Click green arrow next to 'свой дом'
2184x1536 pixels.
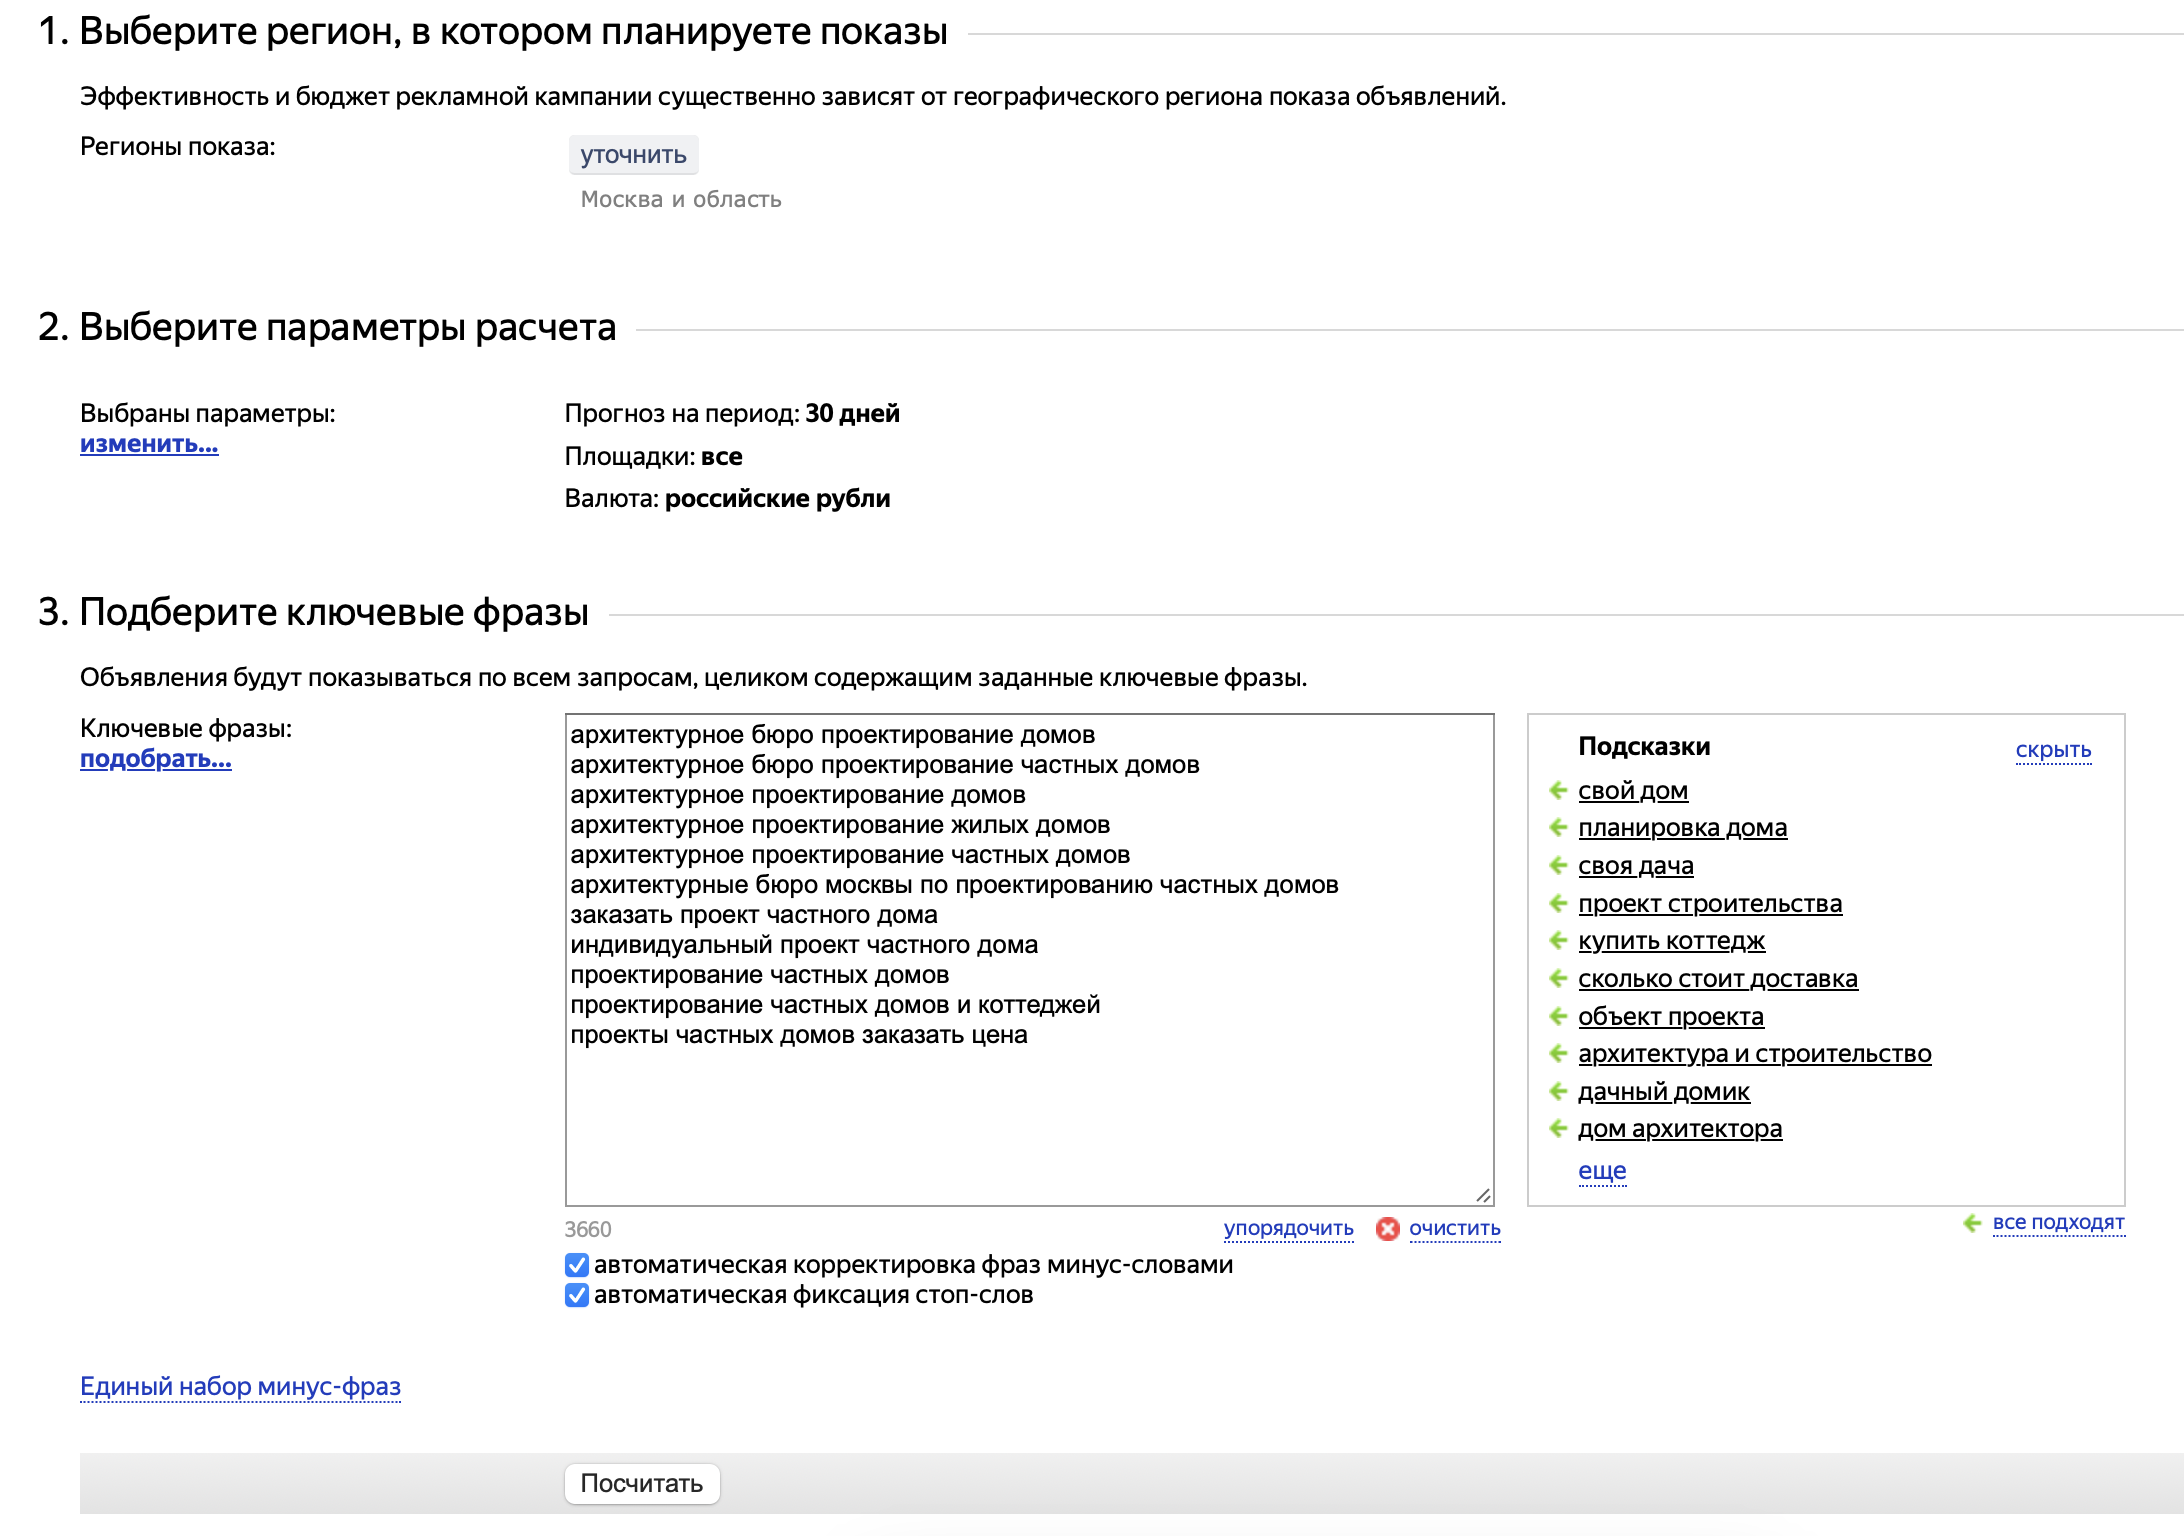click(x=1557, y=791)
